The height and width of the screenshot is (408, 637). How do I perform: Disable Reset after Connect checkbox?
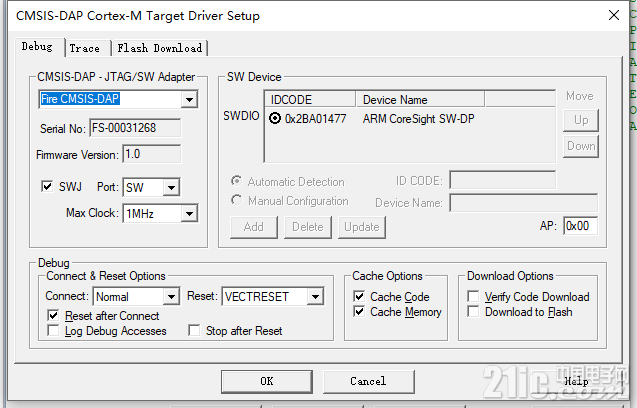pos(53,315)
